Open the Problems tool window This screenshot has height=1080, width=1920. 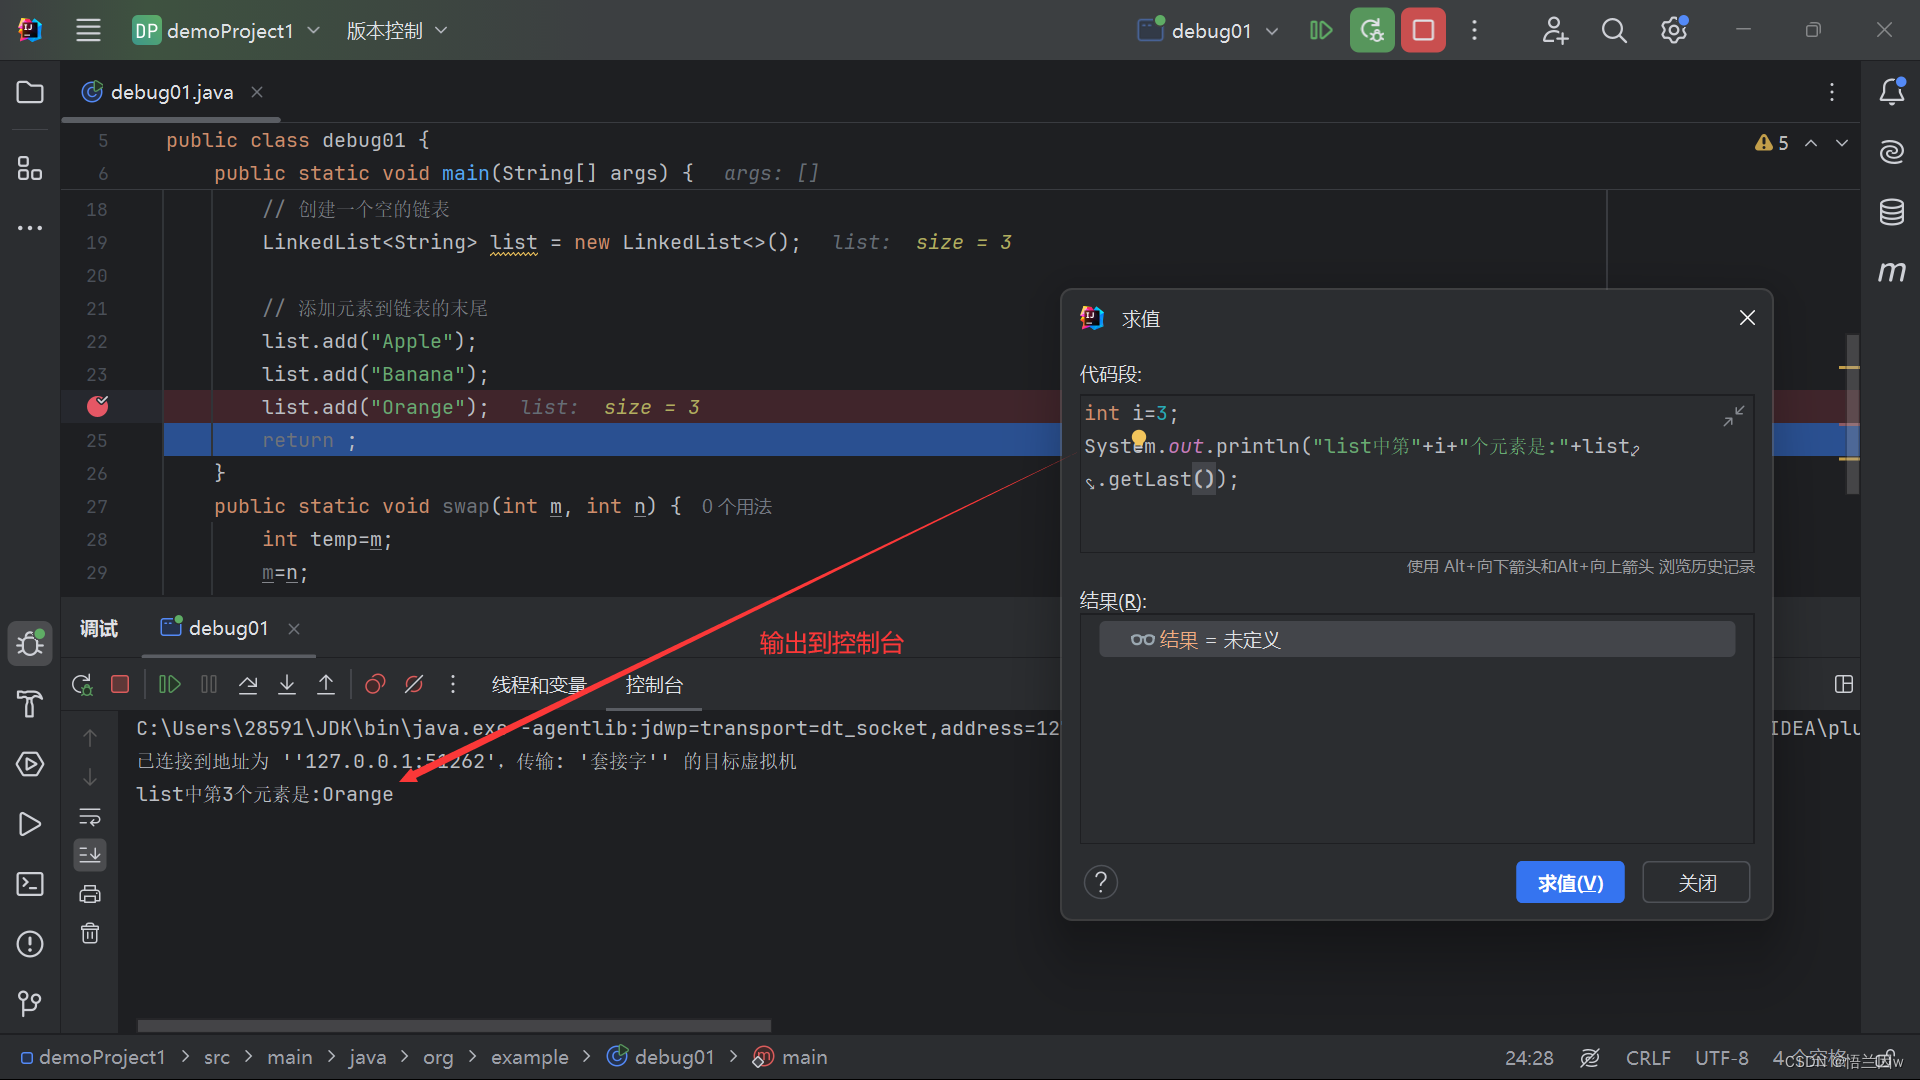pos(30,944)
